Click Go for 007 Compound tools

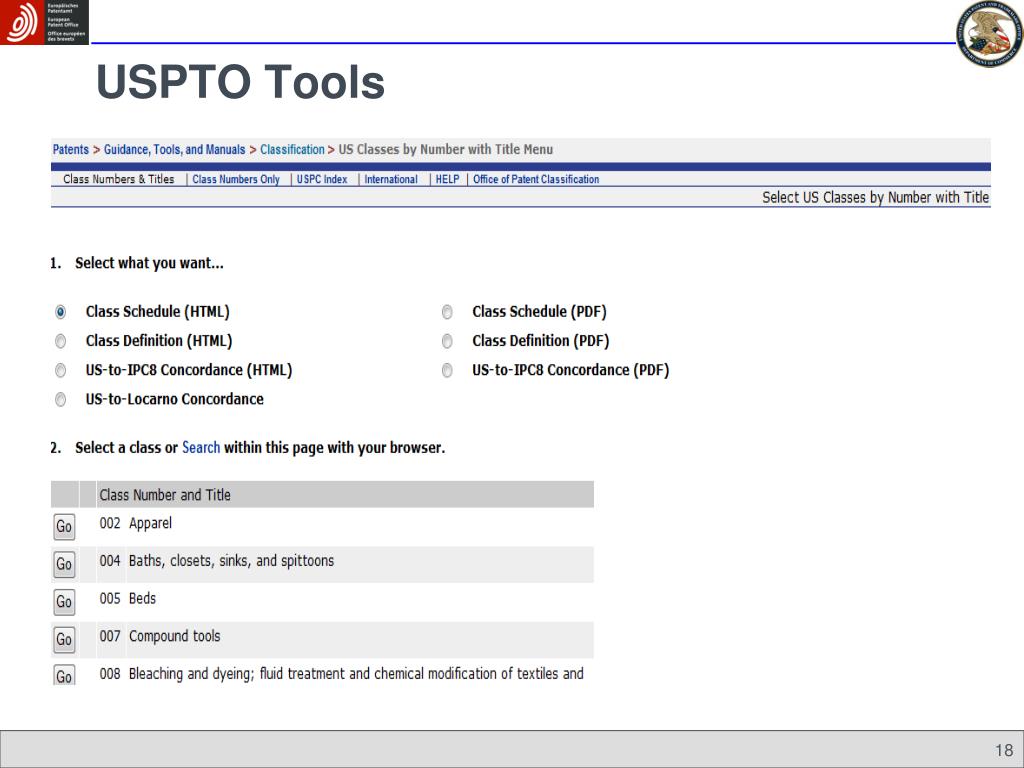[x=64, y=639]
